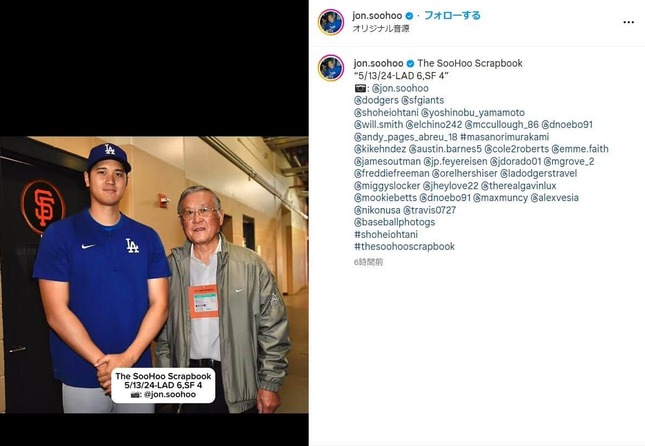Click the 6時間前 timestamp
This screenshot has height=446, width=645.
click(368, 262)
